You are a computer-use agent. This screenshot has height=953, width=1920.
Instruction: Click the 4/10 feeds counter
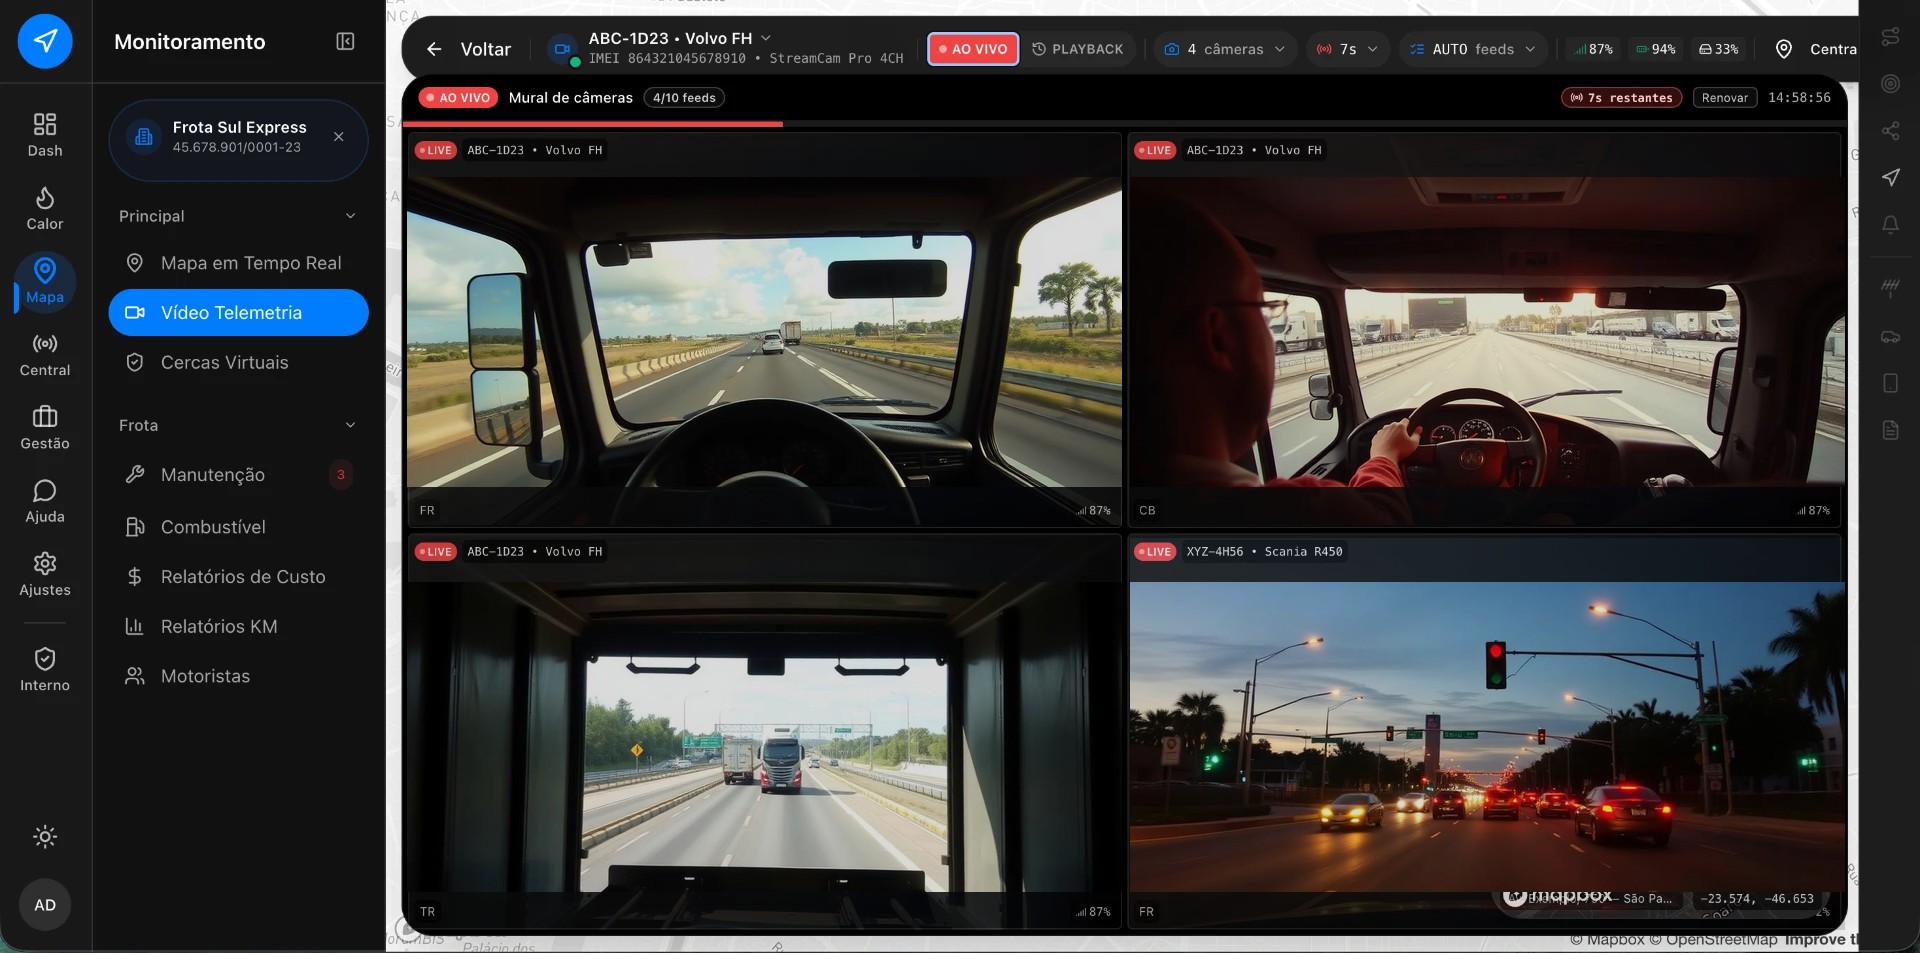tap(685, 98)
